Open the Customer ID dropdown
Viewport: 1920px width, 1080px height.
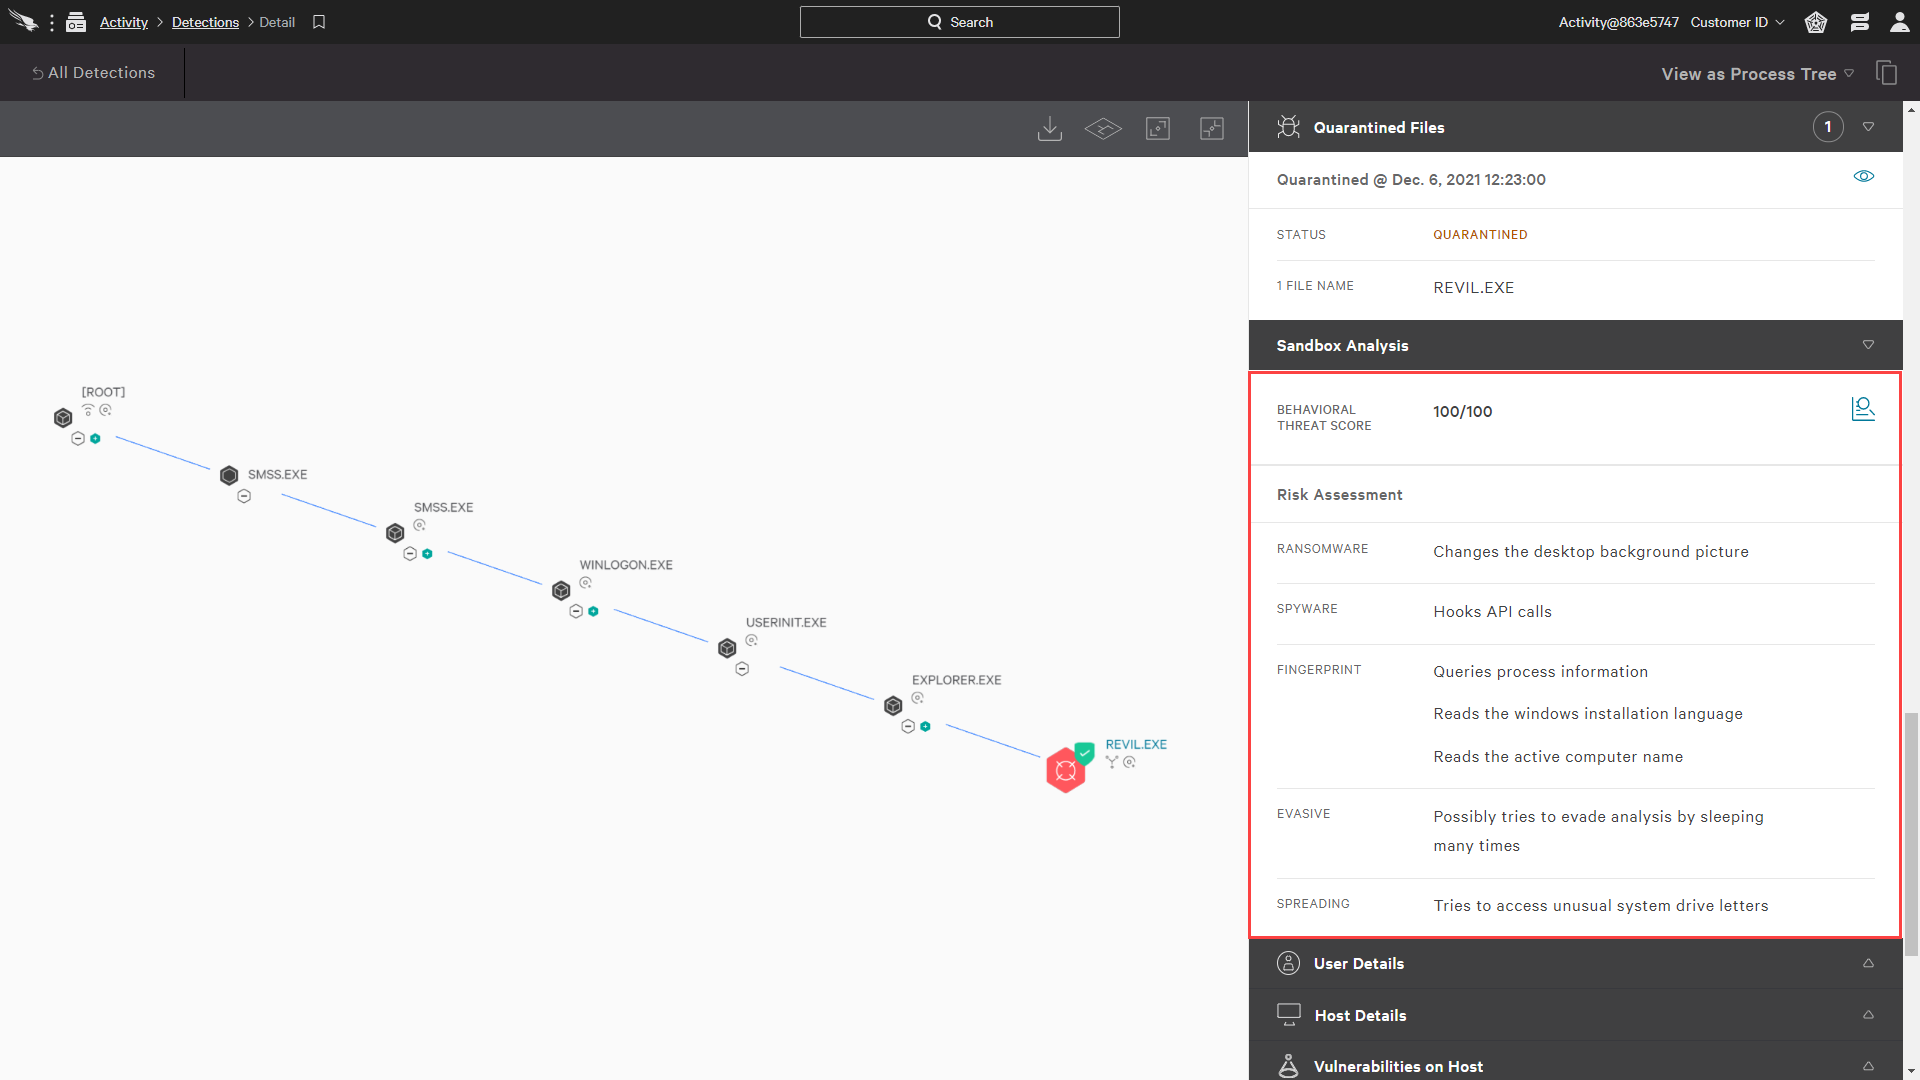pyautogui.click(x=1737, y=22)
